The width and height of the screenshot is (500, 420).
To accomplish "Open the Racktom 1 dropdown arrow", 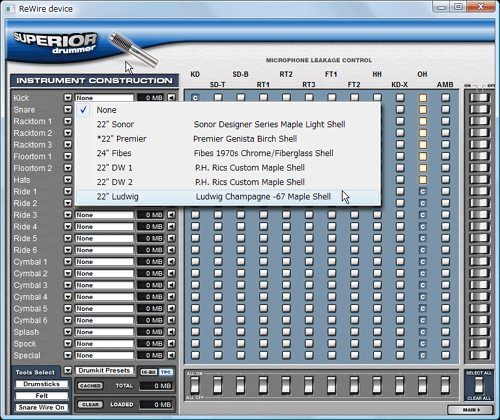I will [68, 121].
